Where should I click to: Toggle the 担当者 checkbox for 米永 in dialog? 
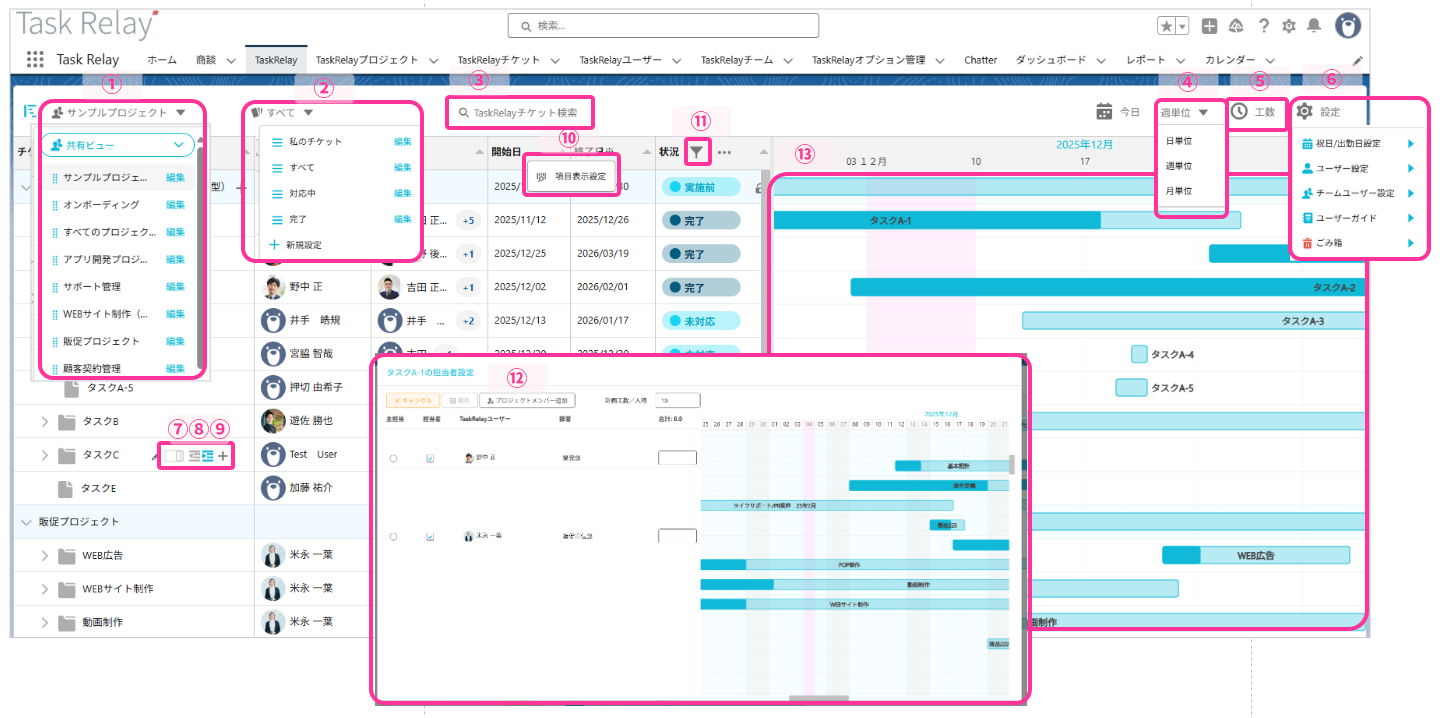tap(430, 537)
